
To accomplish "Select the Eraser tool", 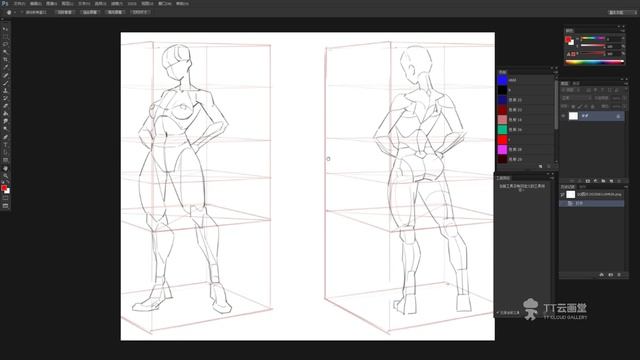I will pyautogui.click(x=5, y=106).
